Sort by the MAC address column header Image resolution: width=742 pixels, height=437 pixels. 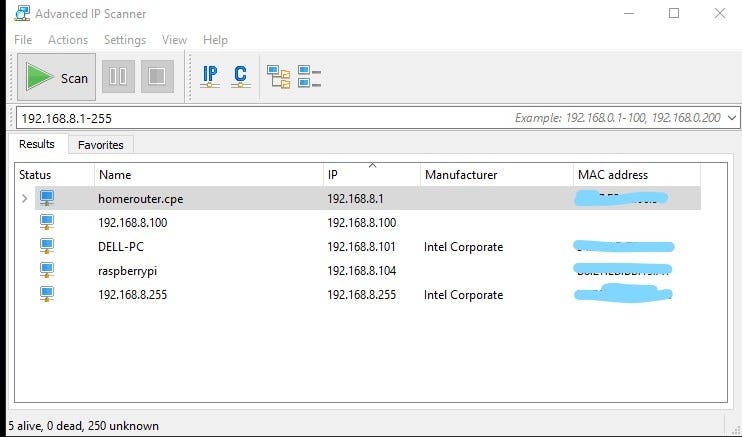[x=637, y=175]
